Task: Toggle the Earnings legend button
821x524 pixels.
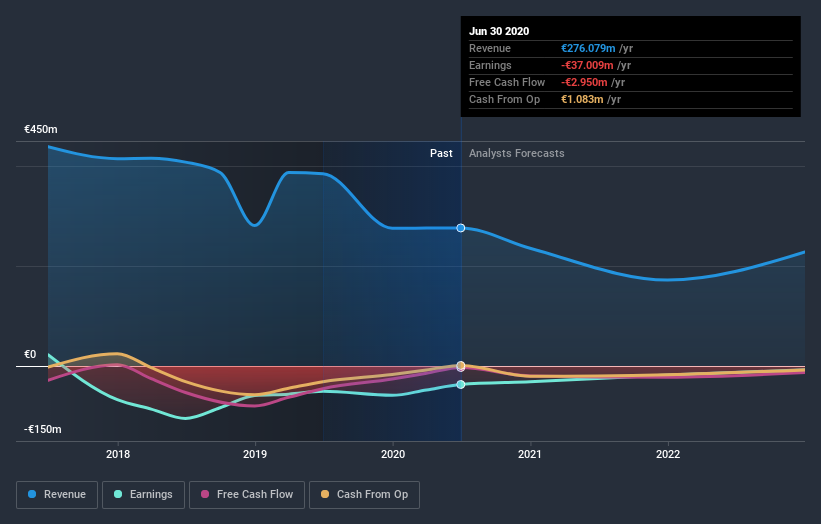Action: coord(143,495)
